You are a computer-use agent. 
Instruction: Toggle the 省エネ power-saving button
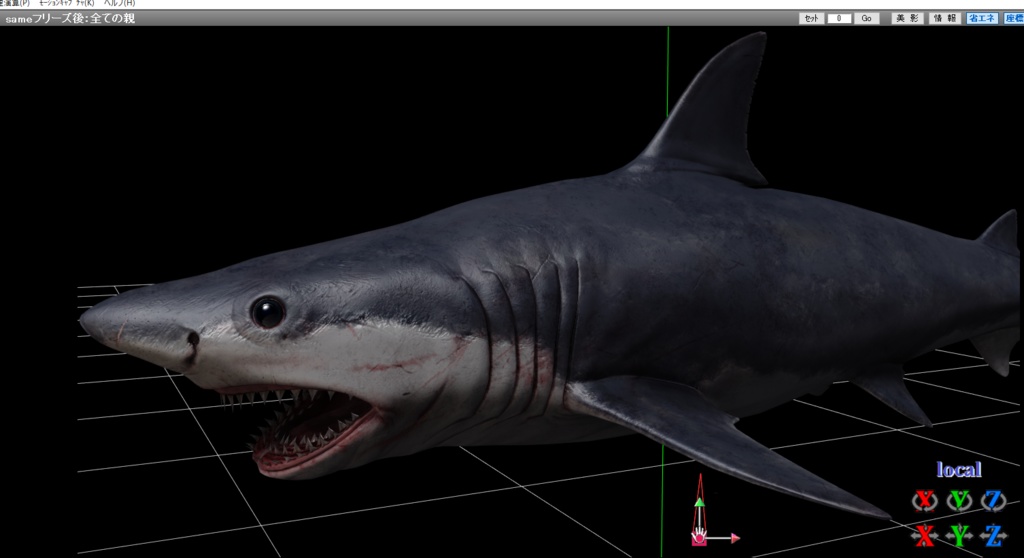[x=982, y=18]
